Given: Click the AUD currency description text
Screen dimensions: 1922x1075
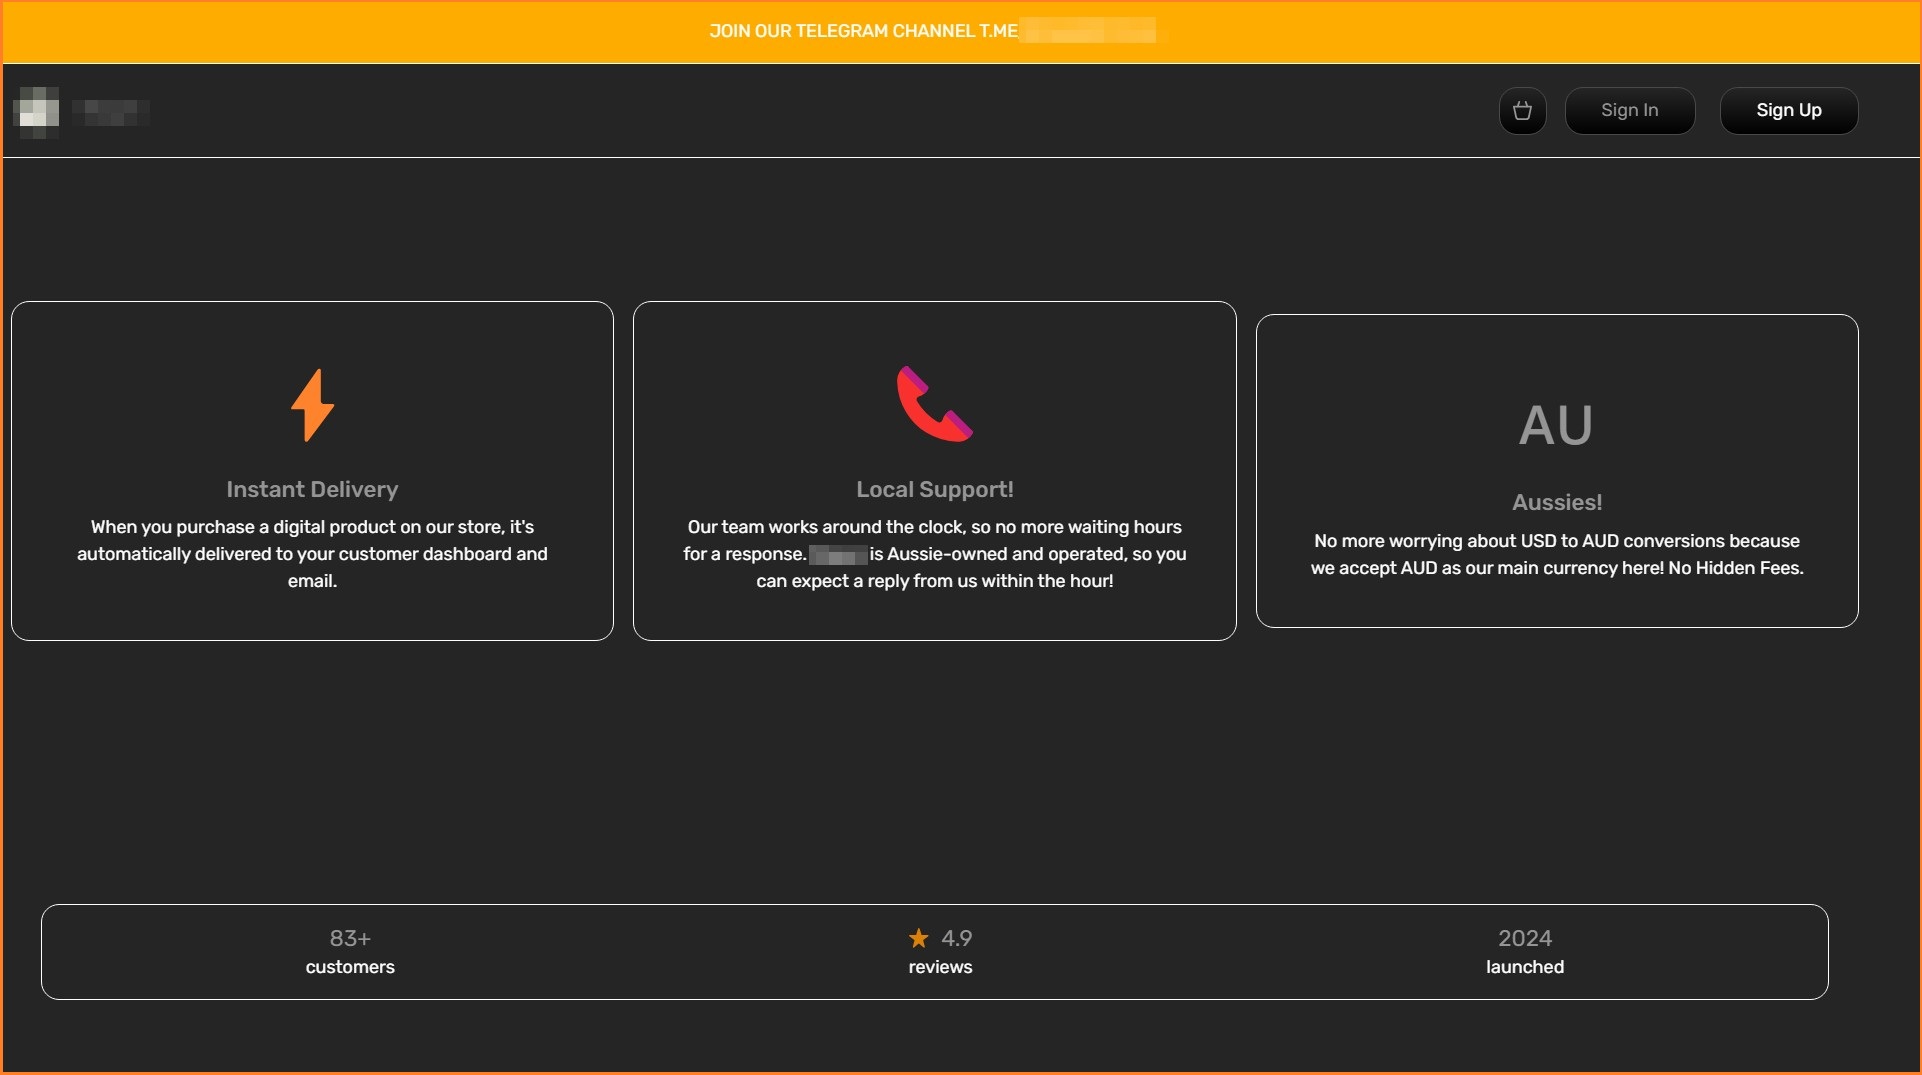Looking at the screenshot, I should 1556,554.
